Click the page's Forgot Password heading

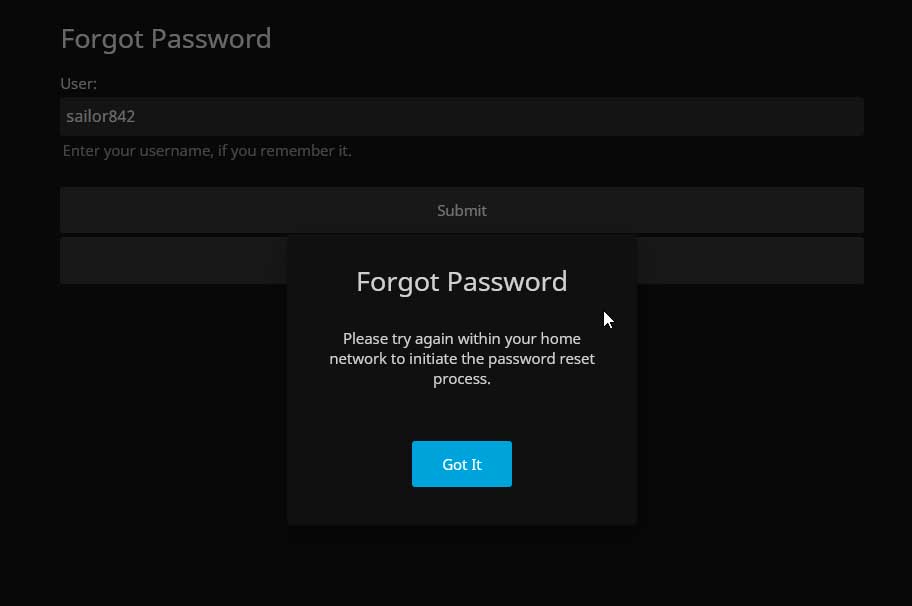166,38
